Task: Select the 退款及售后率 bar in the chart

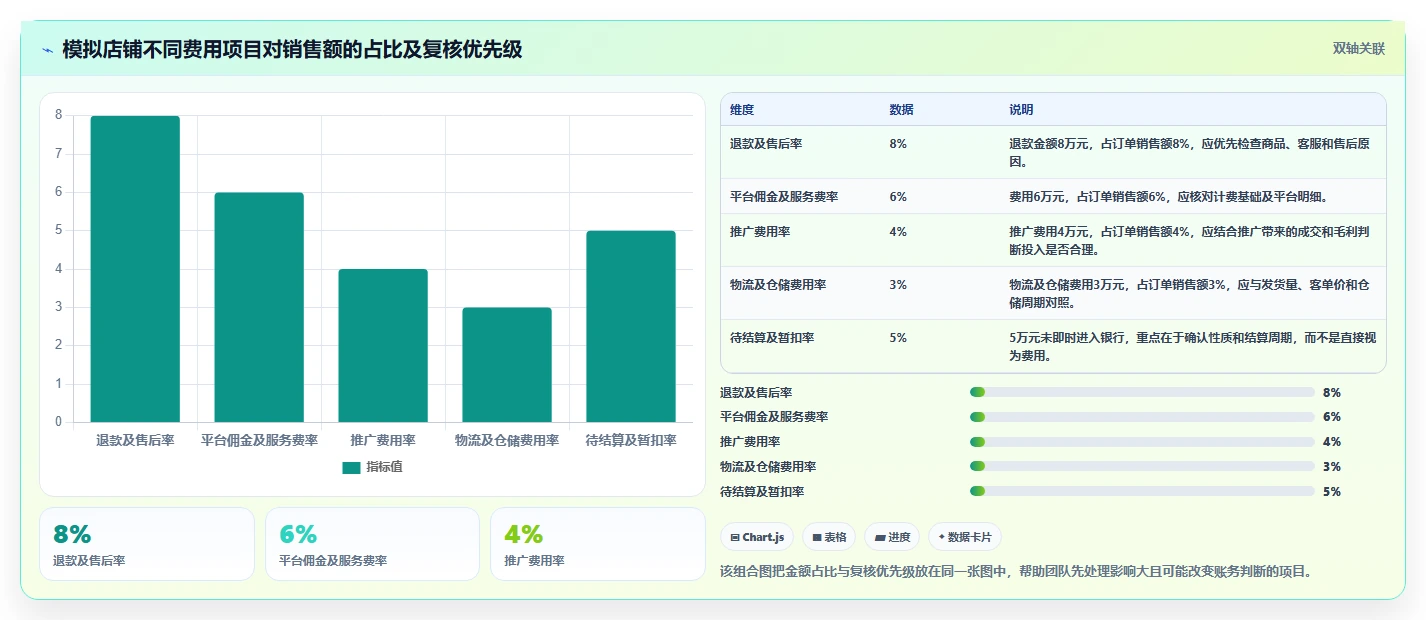Action: (135, 269)
